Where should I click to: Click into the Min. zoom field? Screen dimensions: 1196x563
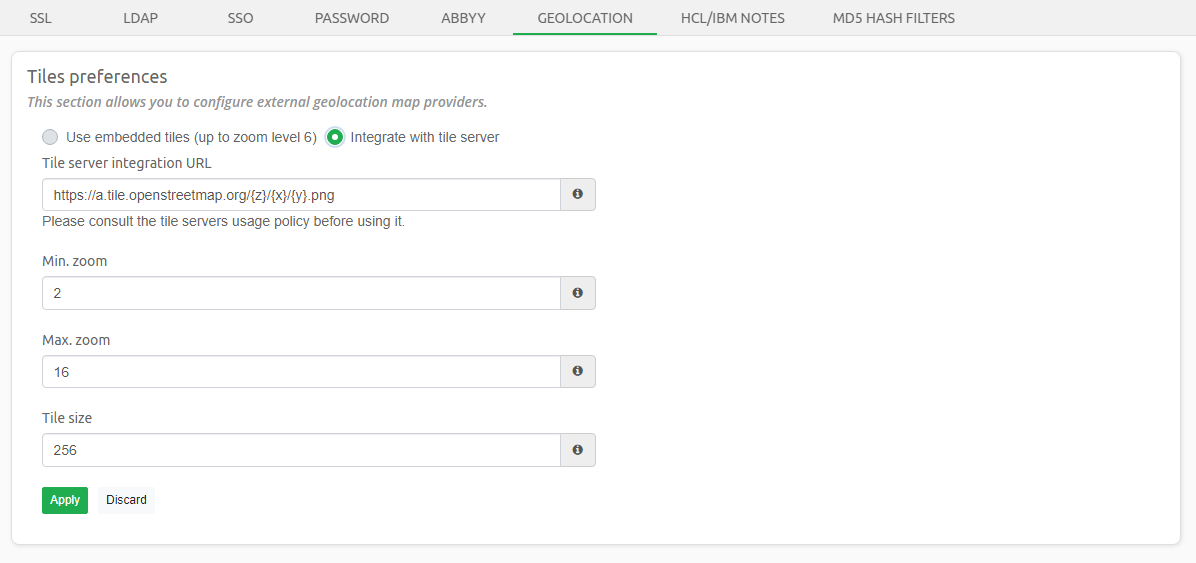pos(301,293)
